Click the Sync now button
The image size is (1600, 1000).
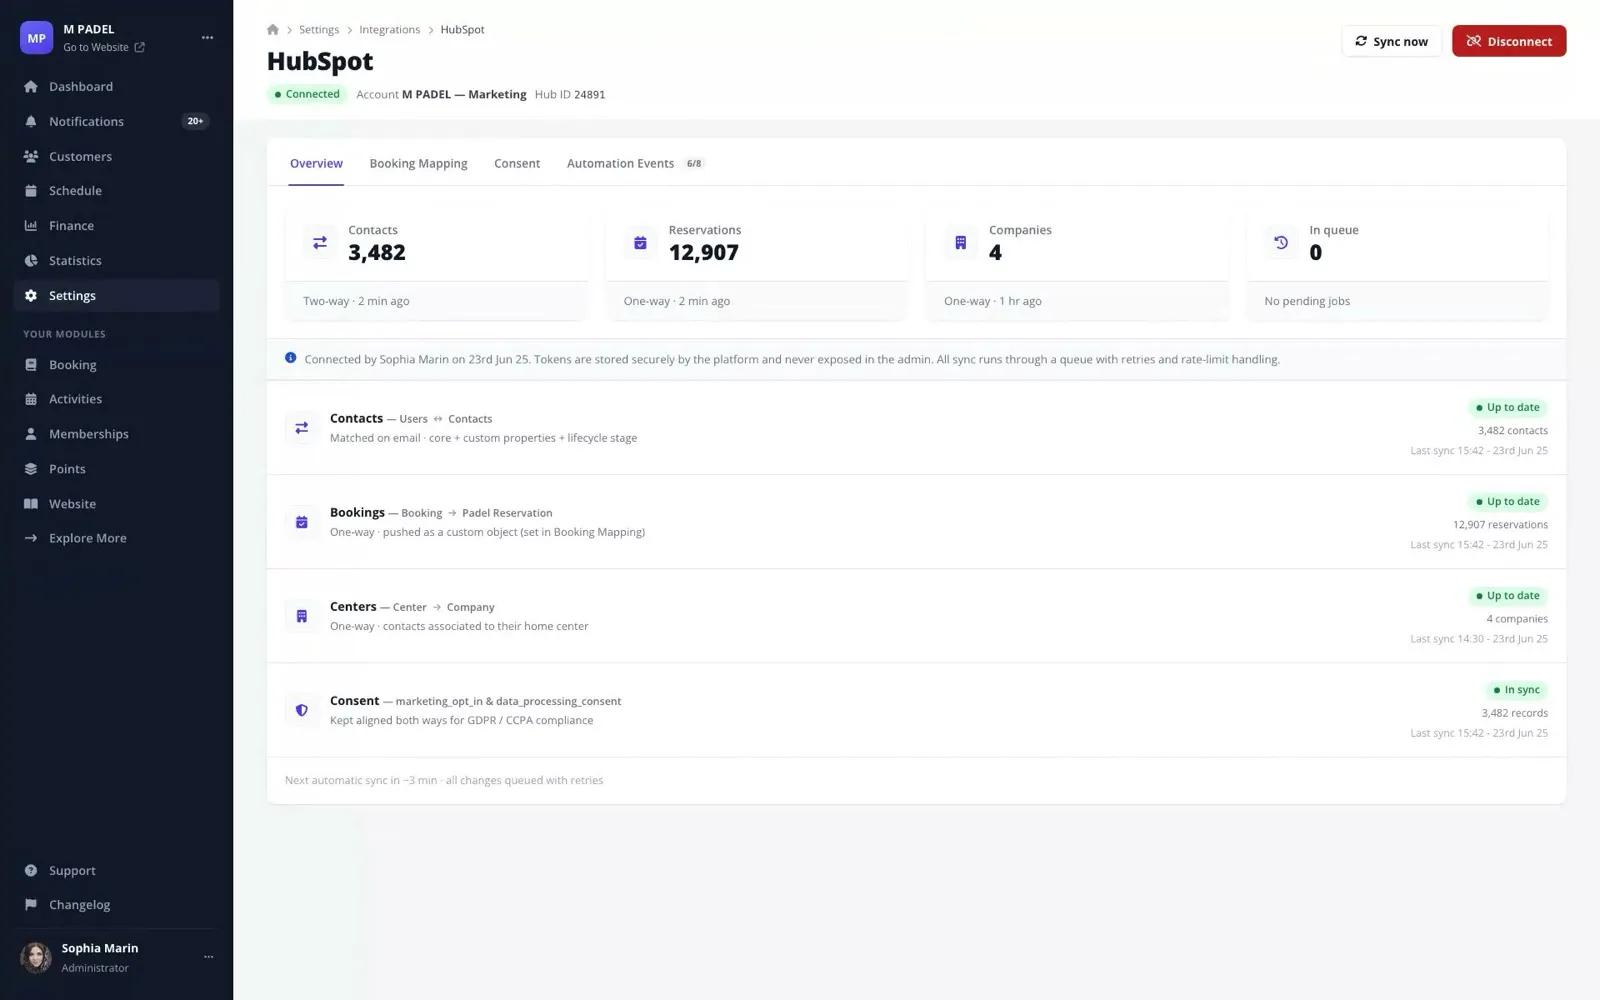click(1391, 41)
